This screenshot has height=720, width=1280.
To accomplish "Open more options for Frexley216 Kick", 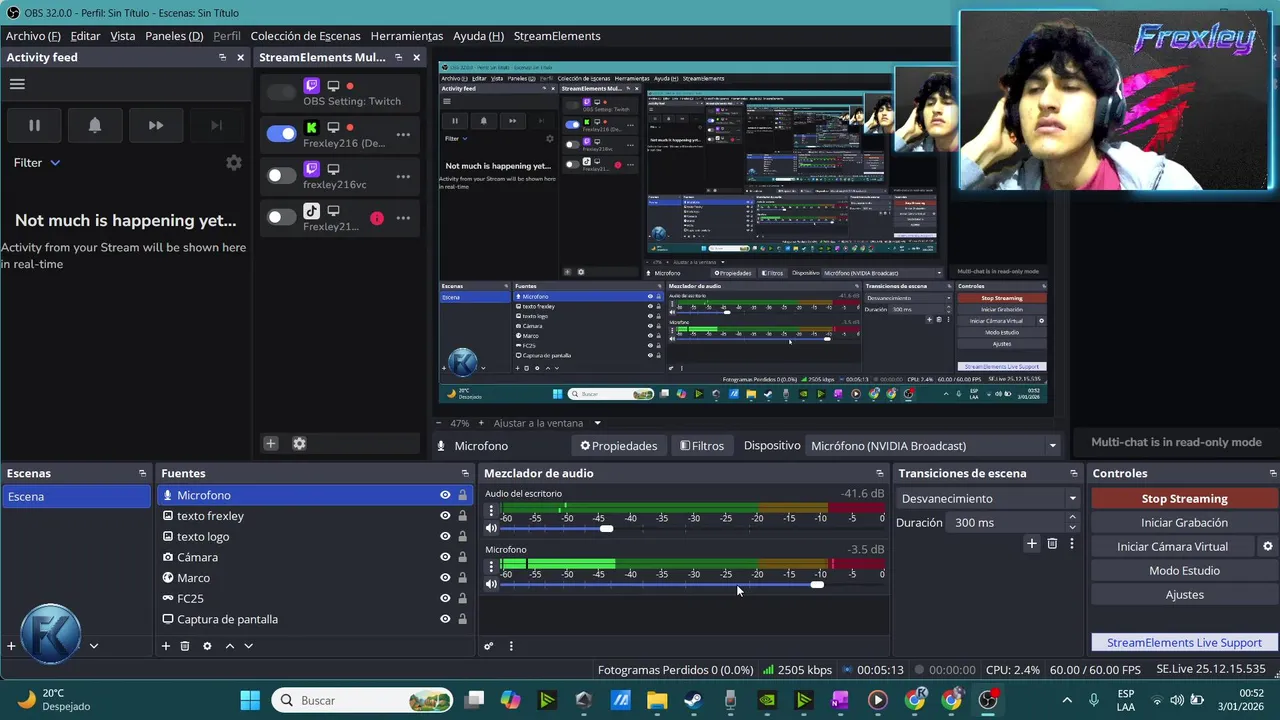I will coord(403,134).
